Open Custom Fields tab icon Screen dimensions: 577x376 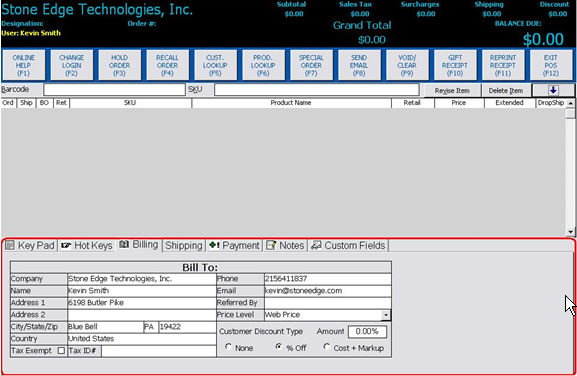316,245
